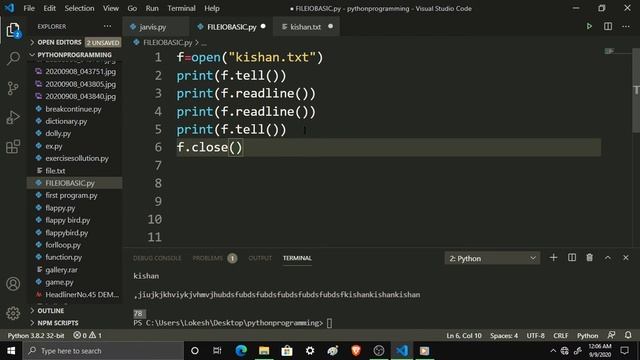
Task: Split the editor to the right
Action: (608, 26)
